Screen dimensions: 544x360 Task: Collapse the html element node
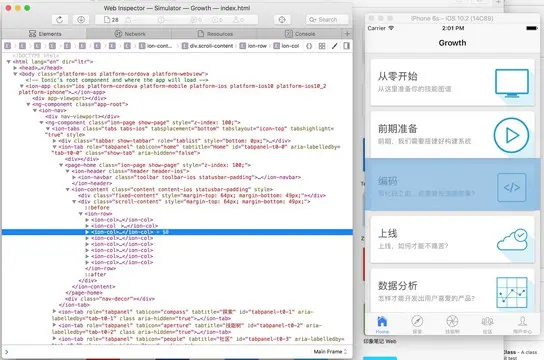9,62
